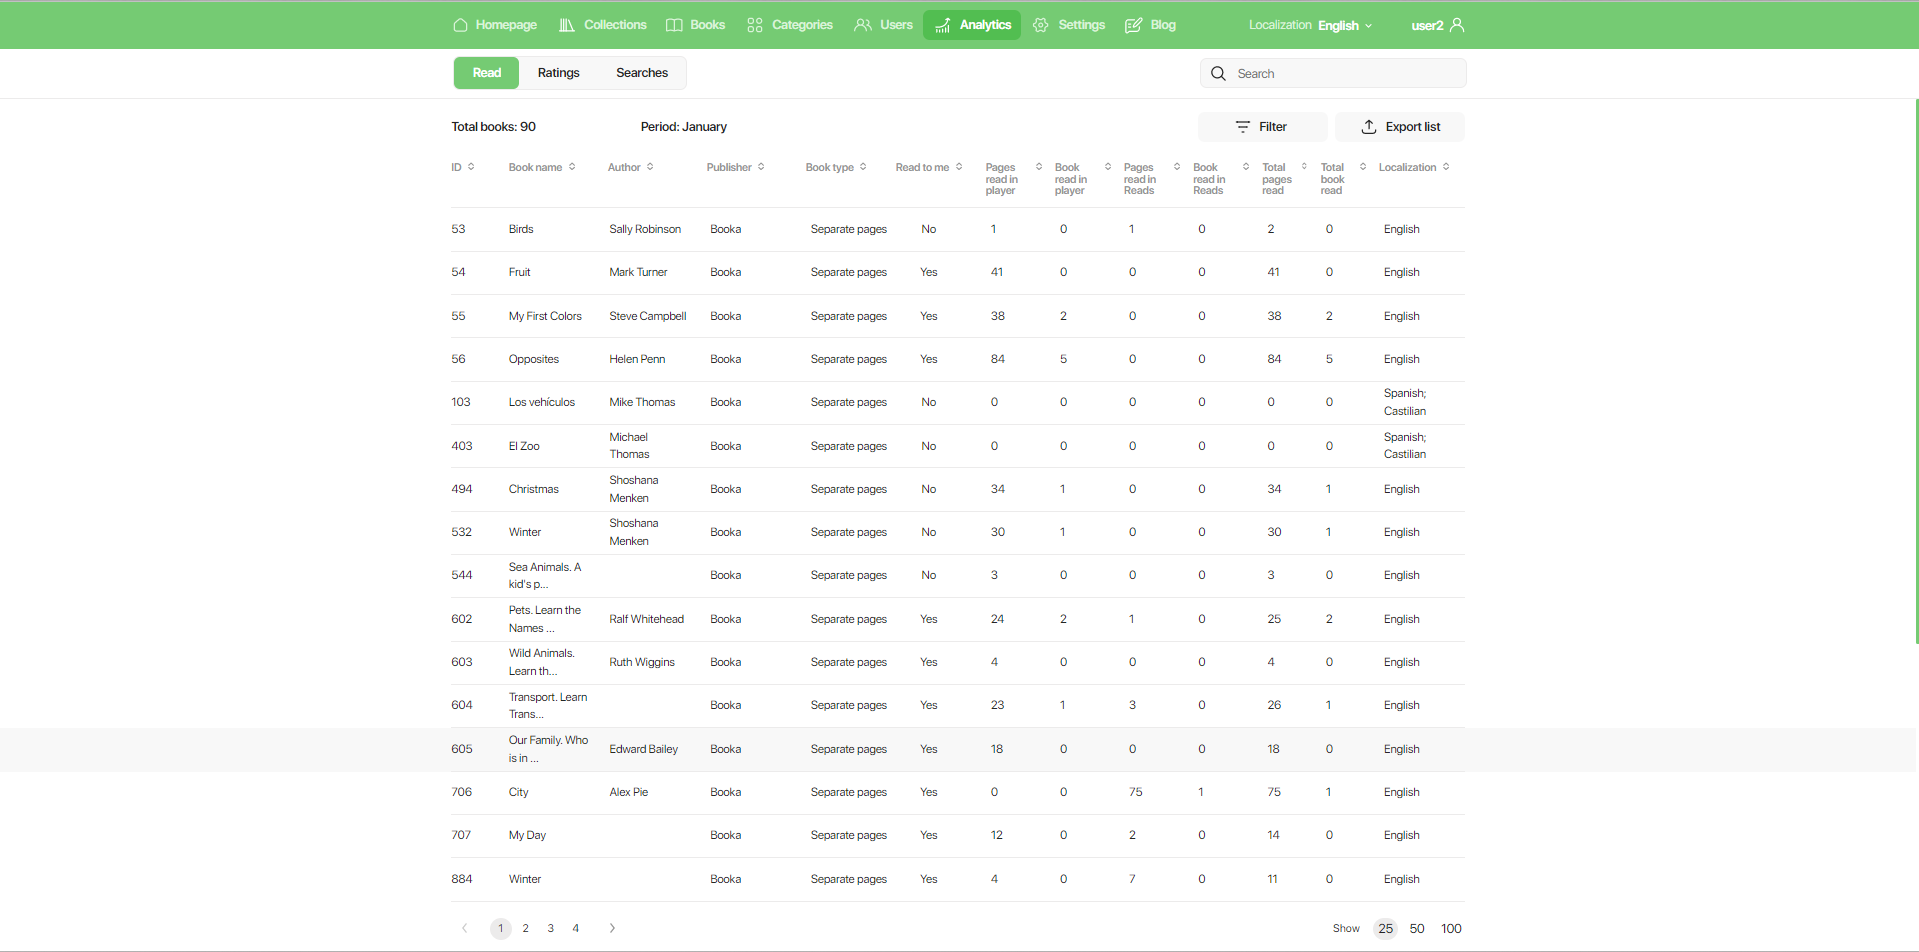Click the Blog pencil icon

pos(1133,25)
